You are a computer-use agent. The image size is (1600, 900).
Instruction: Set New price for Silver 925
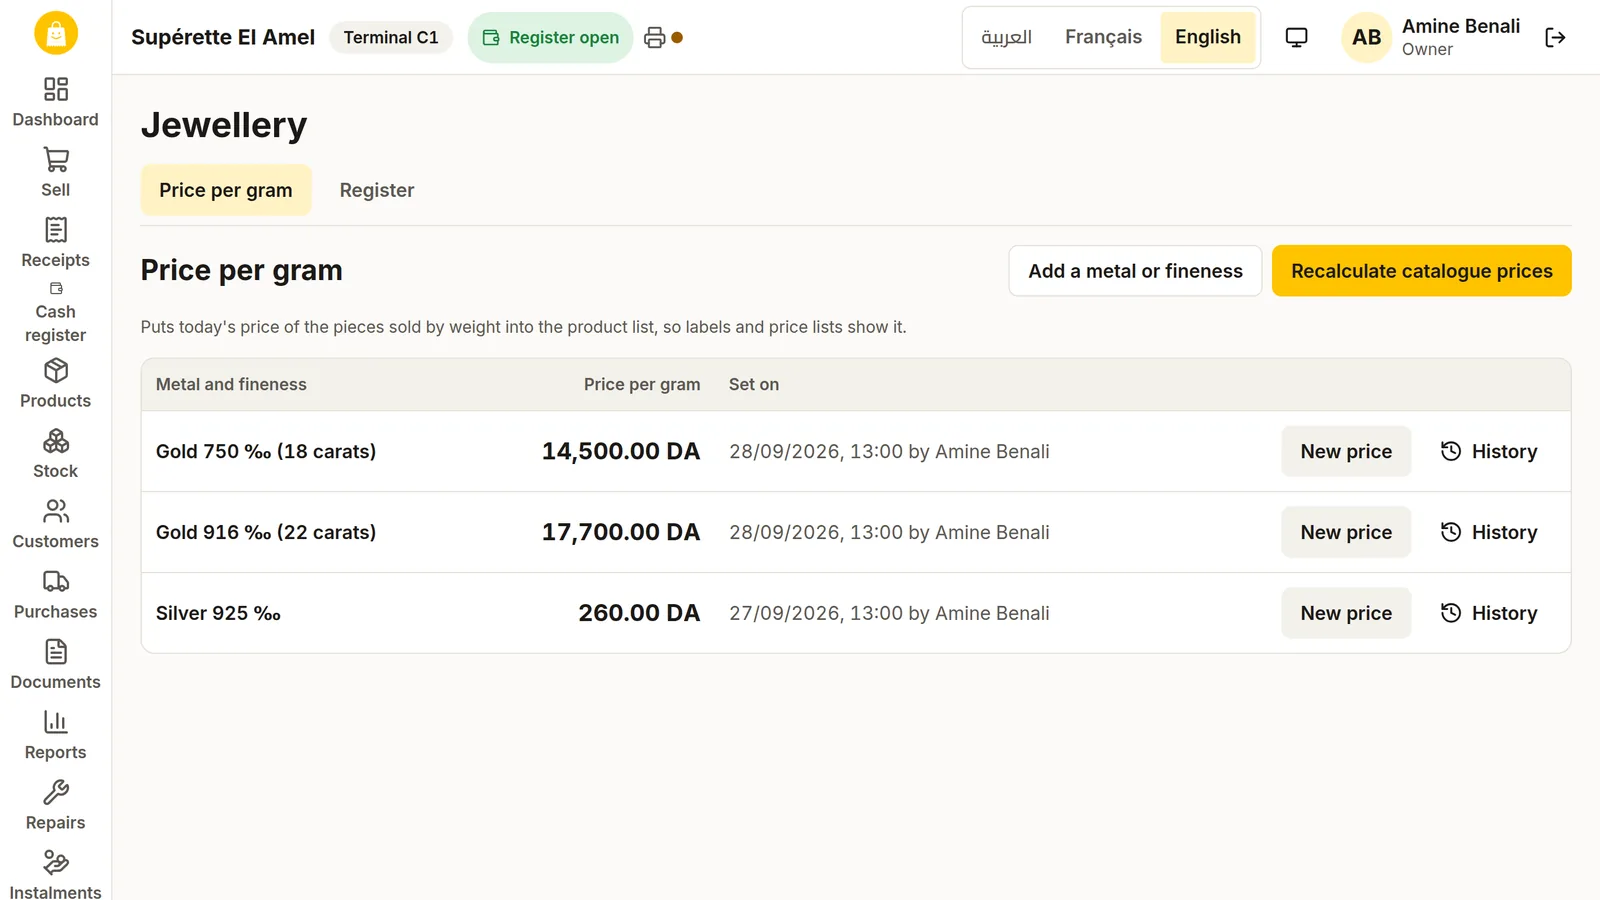click(x=1346, y=613)
